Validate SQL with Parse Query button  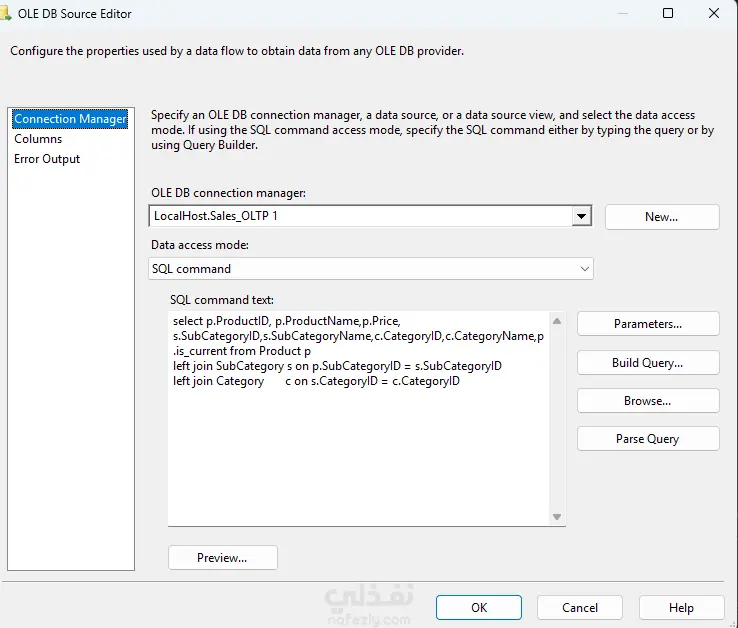pyautogui.click(x=648, y=439)
